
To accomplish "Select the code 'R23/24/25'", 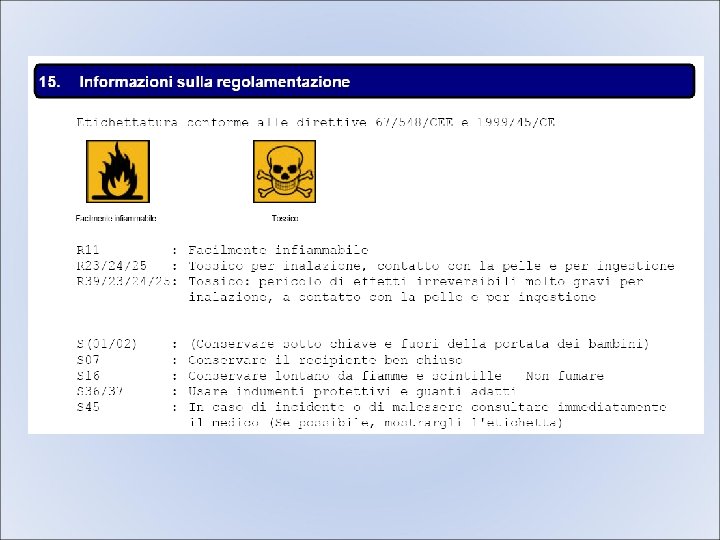I will (112, 265).
